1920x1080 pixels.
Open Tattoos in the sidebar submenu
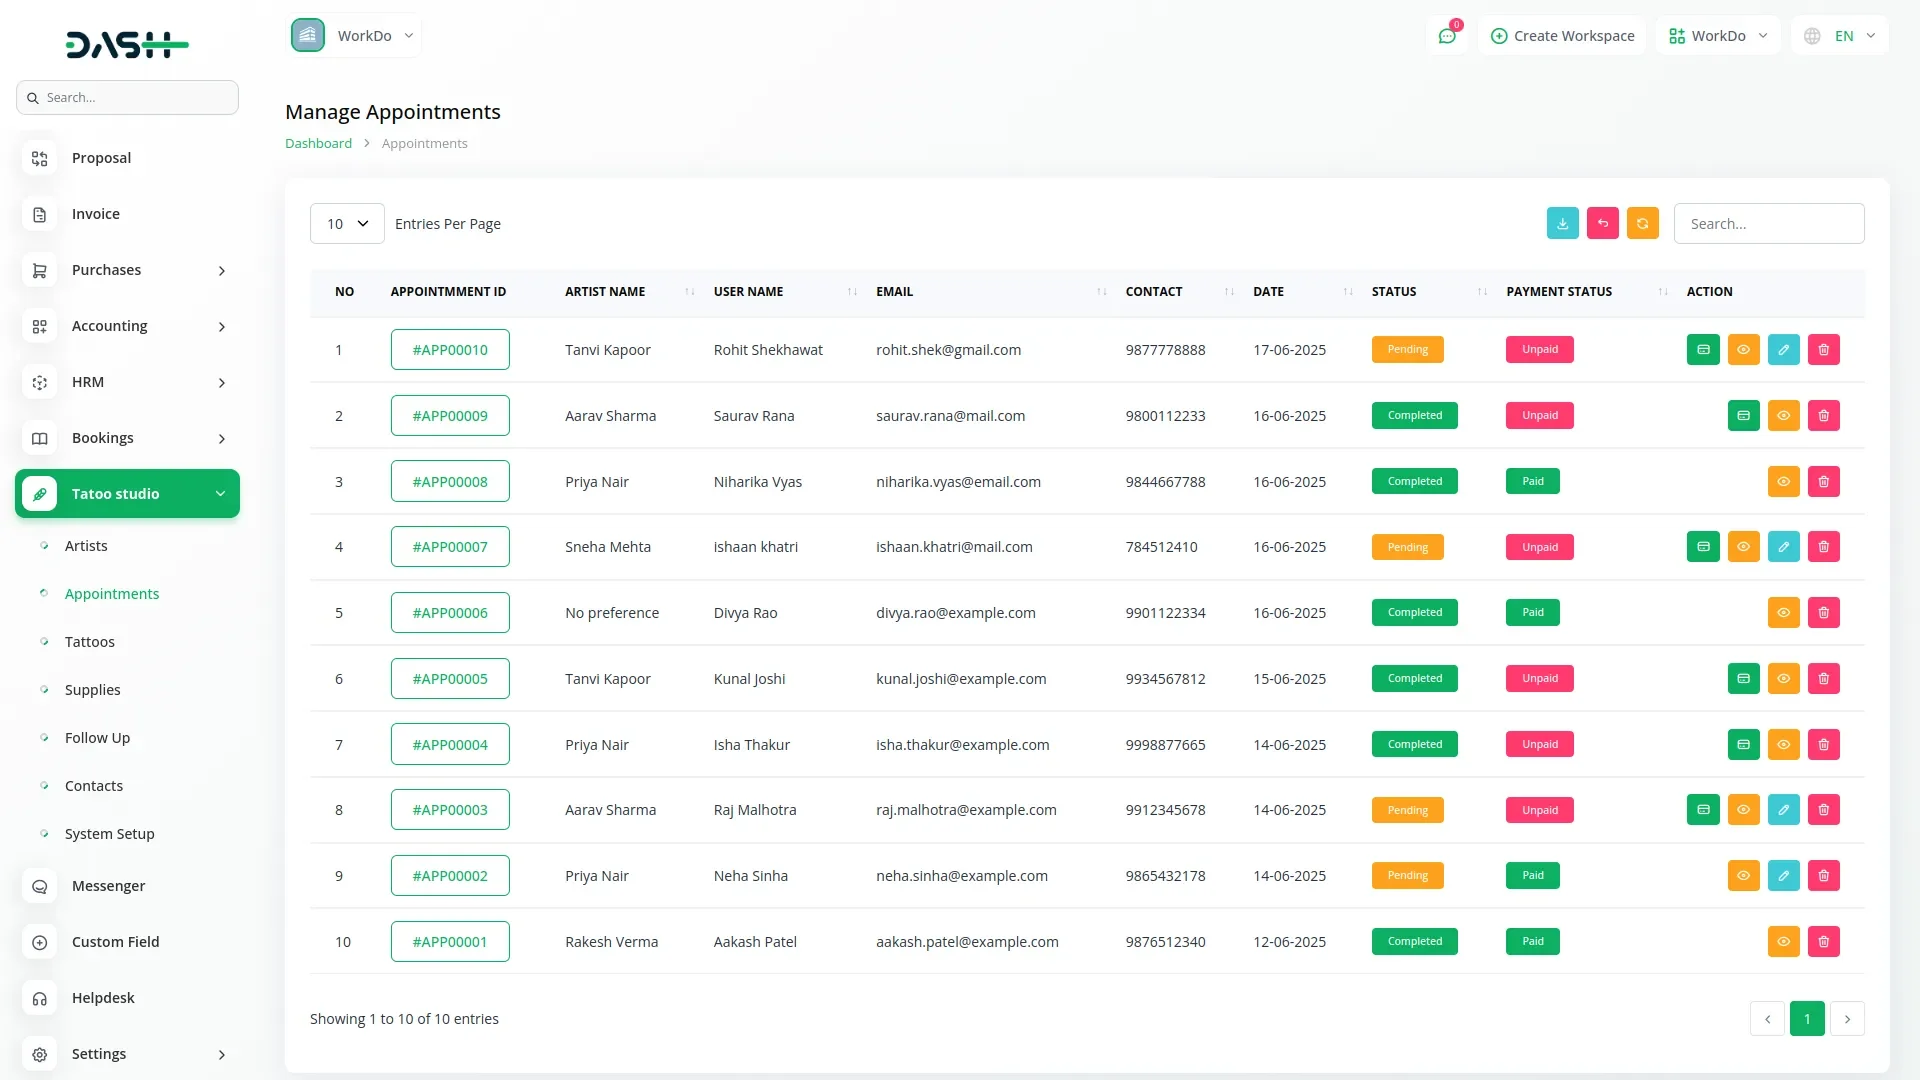click(x=90, y=642)
